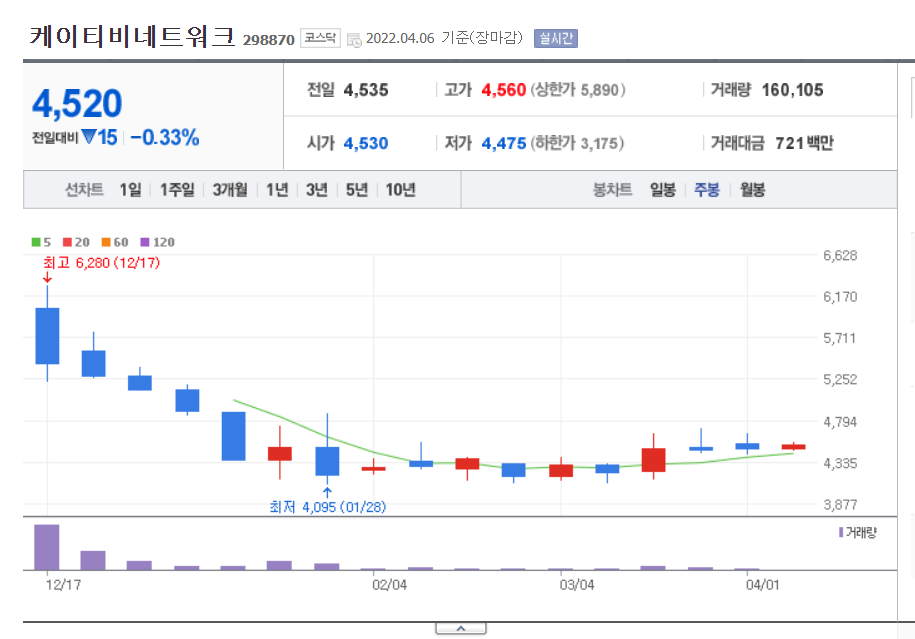Collapse the chart with bottom arrow handle
This screenshot has width=915, height=639.
click(x=460, y=628)
